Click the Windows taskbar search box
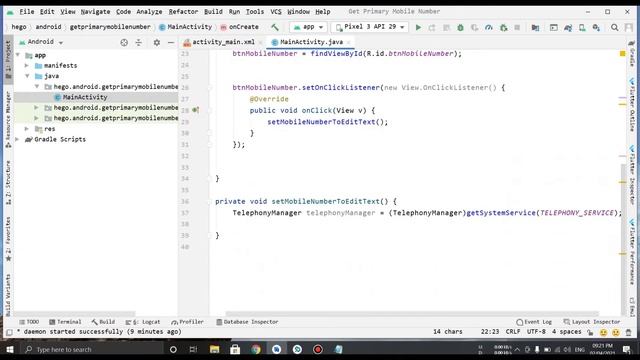This screenshot has height=360, width=640. pos(92,349)
